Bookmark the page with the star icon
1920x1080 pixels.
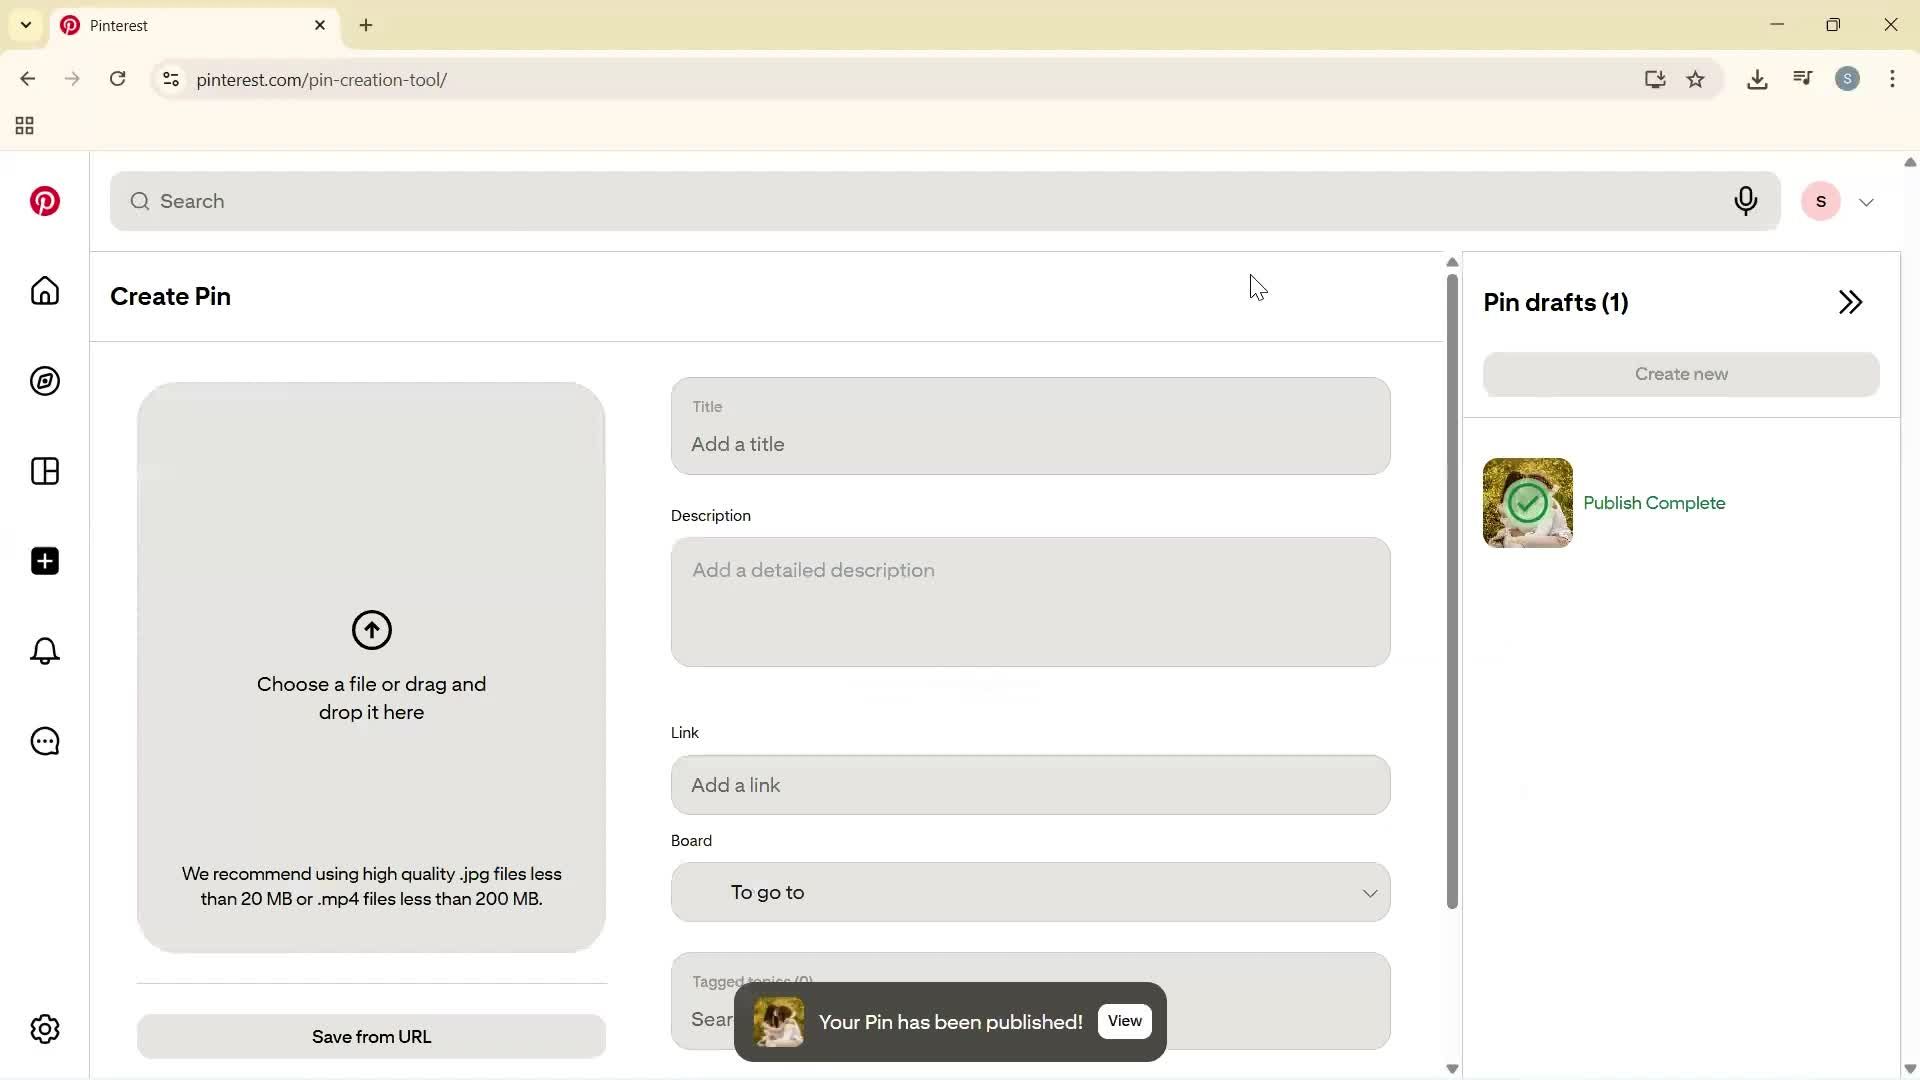click(x=1697, y=79)
